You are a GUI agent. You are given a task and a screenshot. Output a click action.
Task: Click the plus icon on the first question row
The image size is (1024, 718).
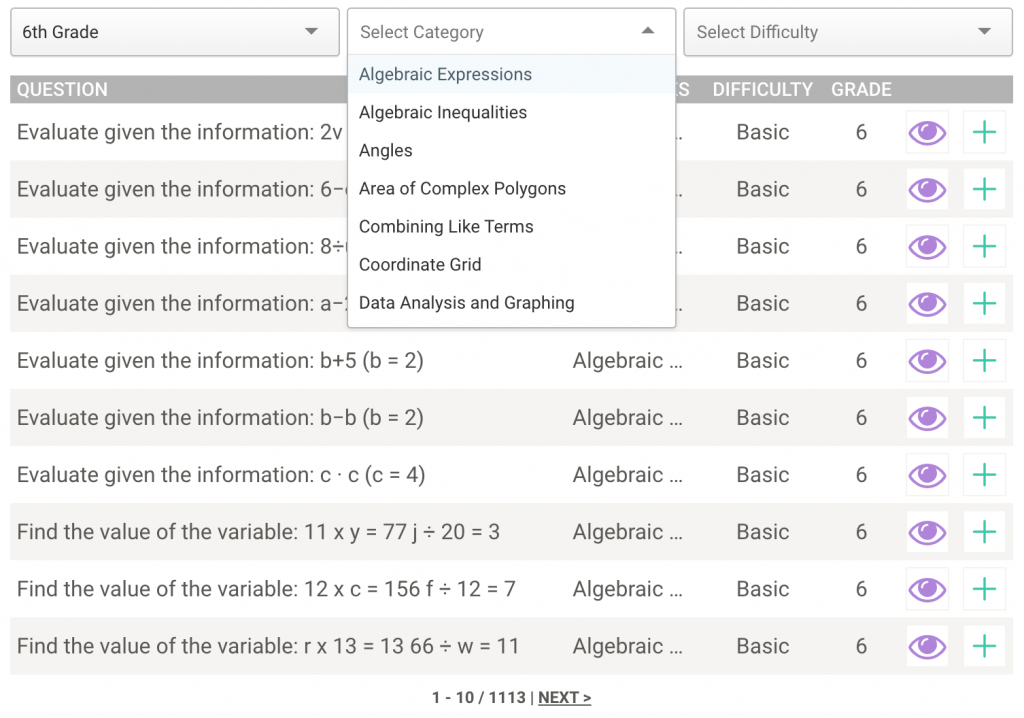984,132
